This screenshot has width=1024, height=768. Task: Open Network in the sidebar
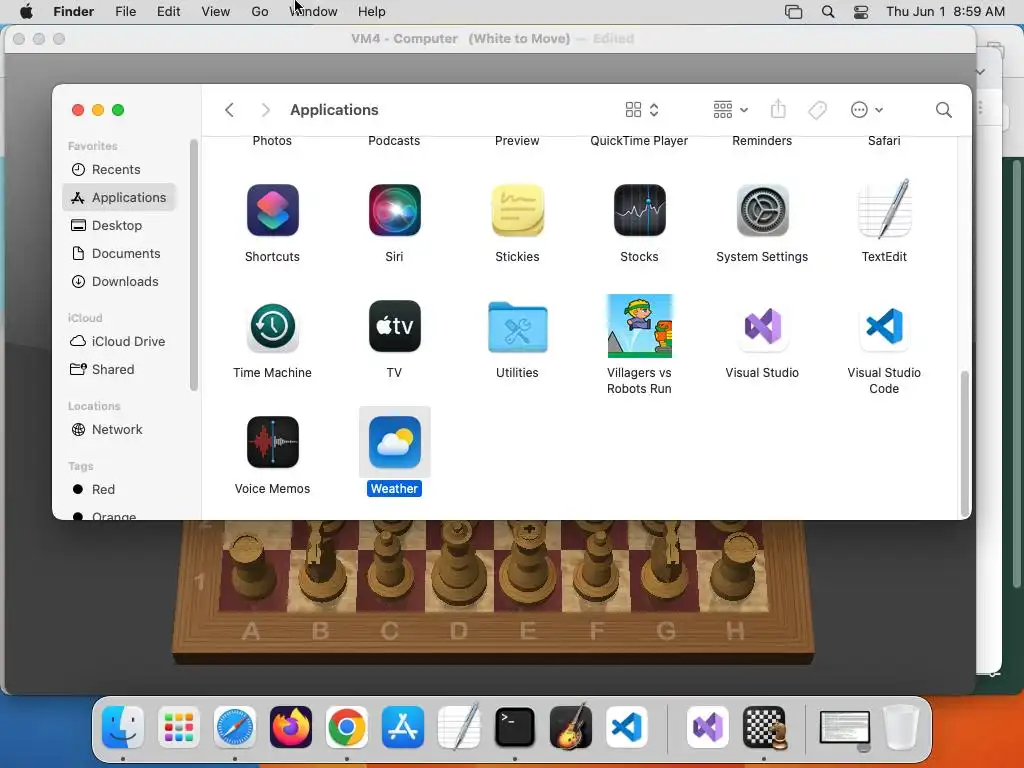pos(106,430)
